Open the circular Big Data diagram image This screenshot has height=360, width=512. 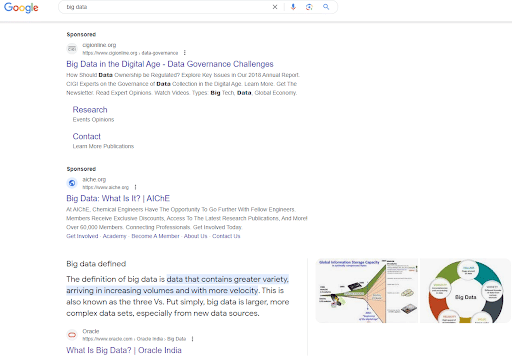(x=465, y=291)
